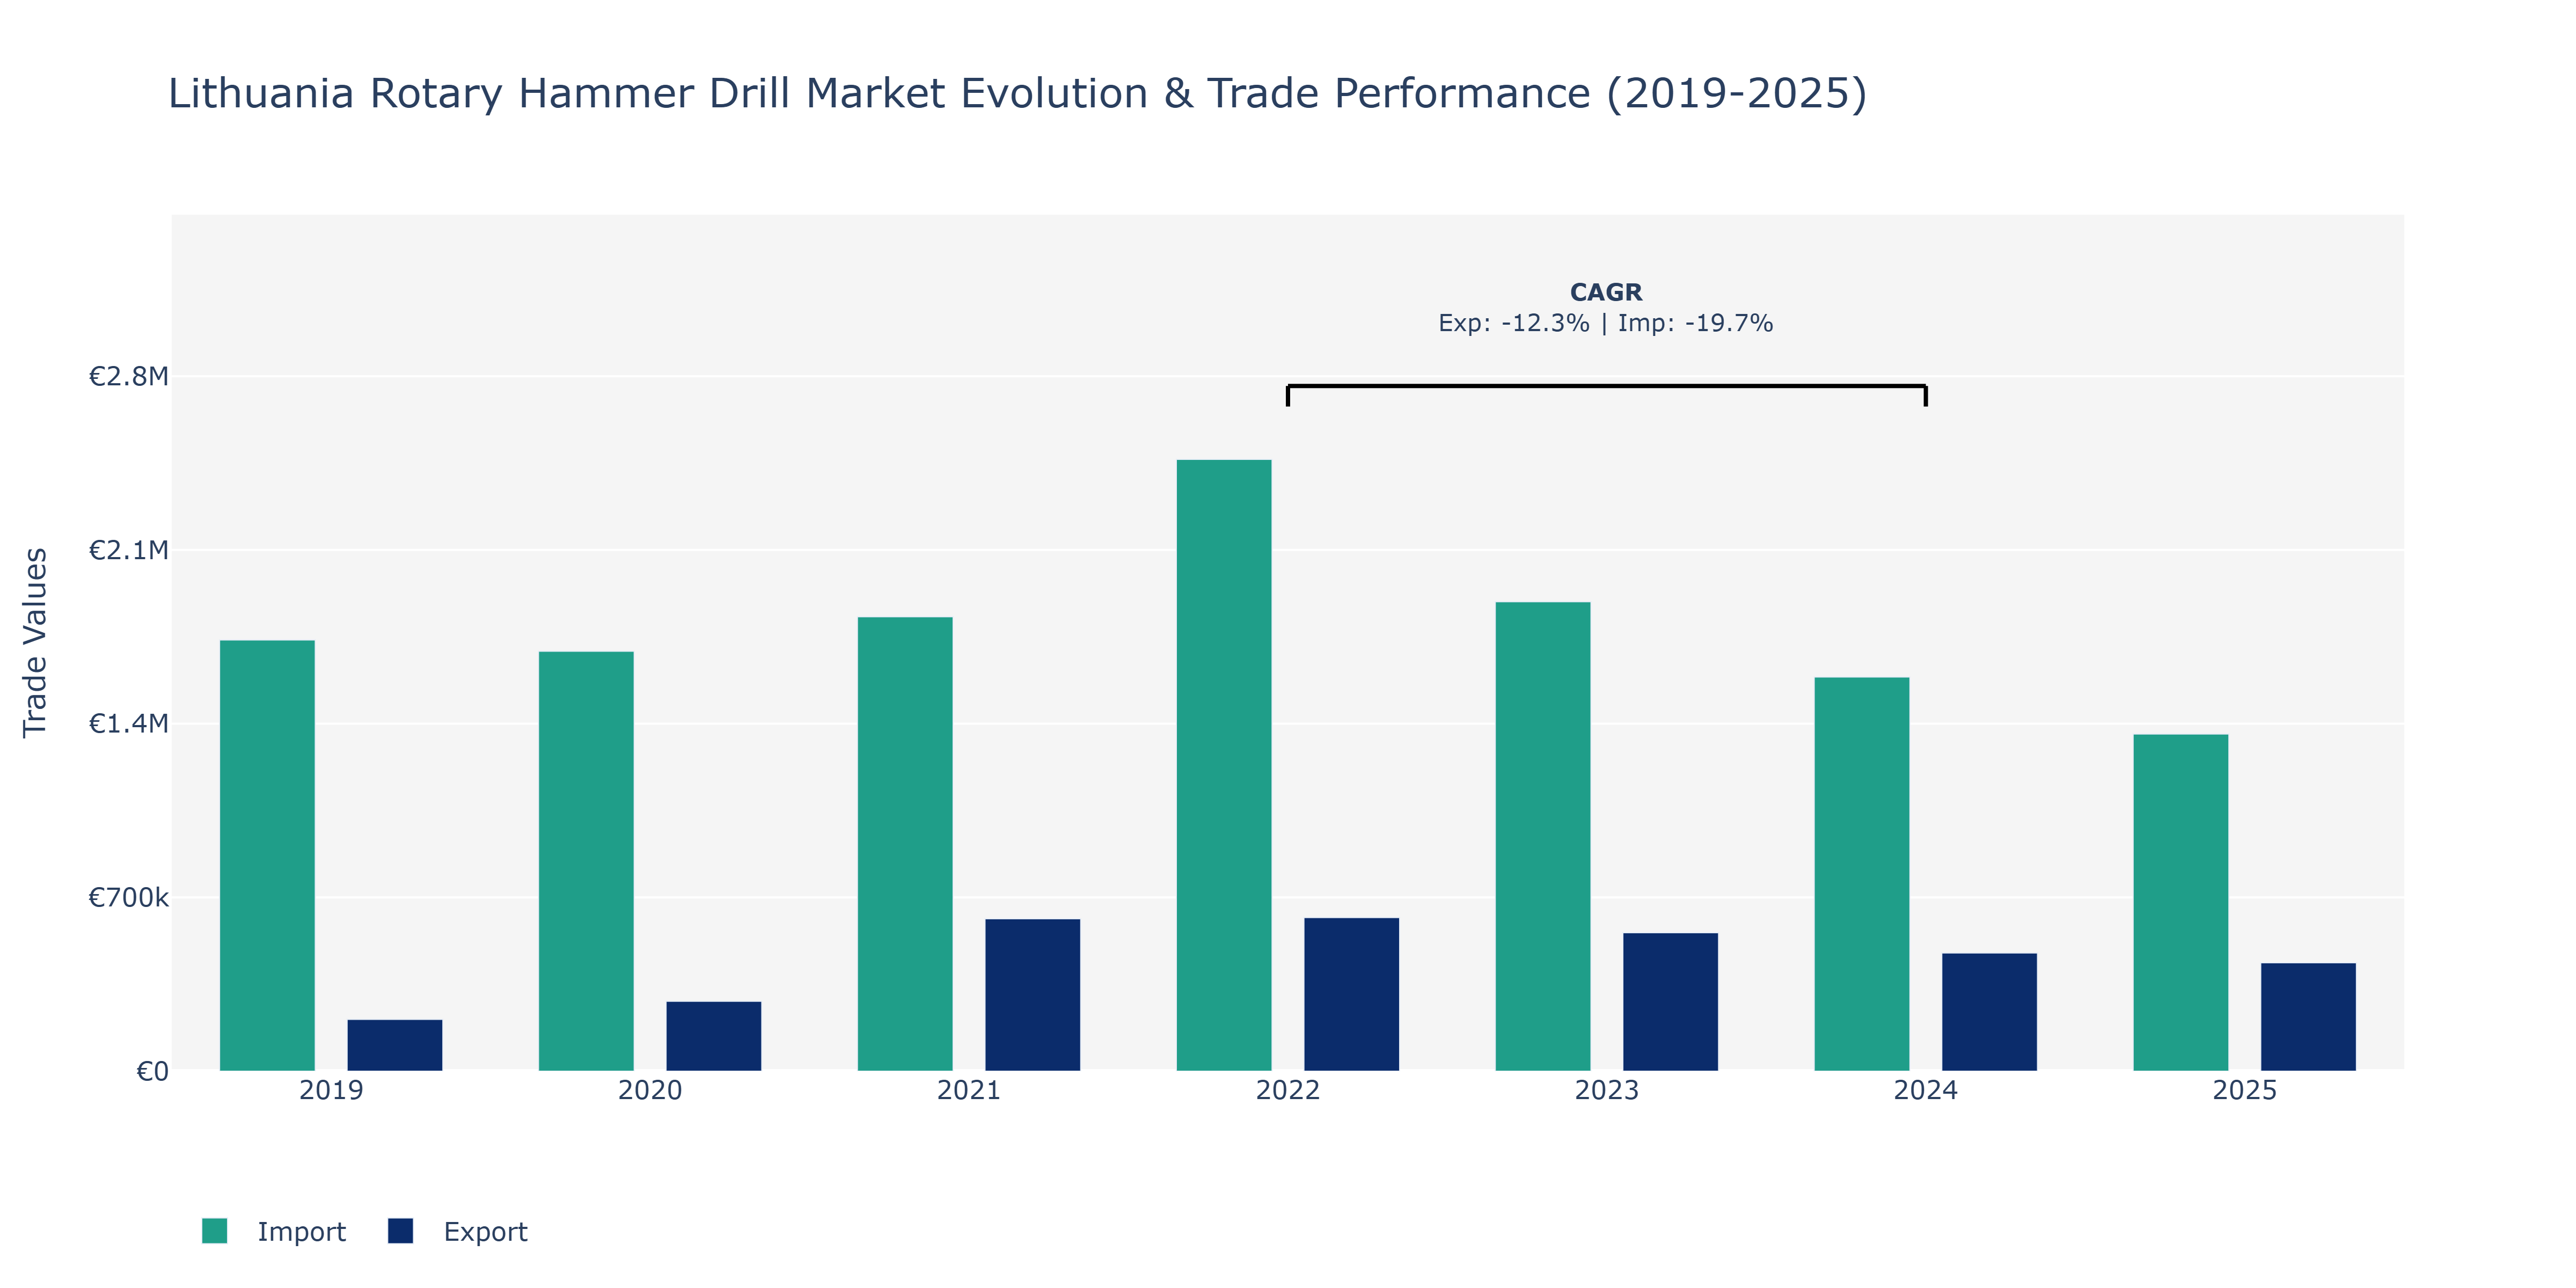Click the €0 y-axis label
The height and width of the screenshot is (1288, 2576).
(152, 1071)
